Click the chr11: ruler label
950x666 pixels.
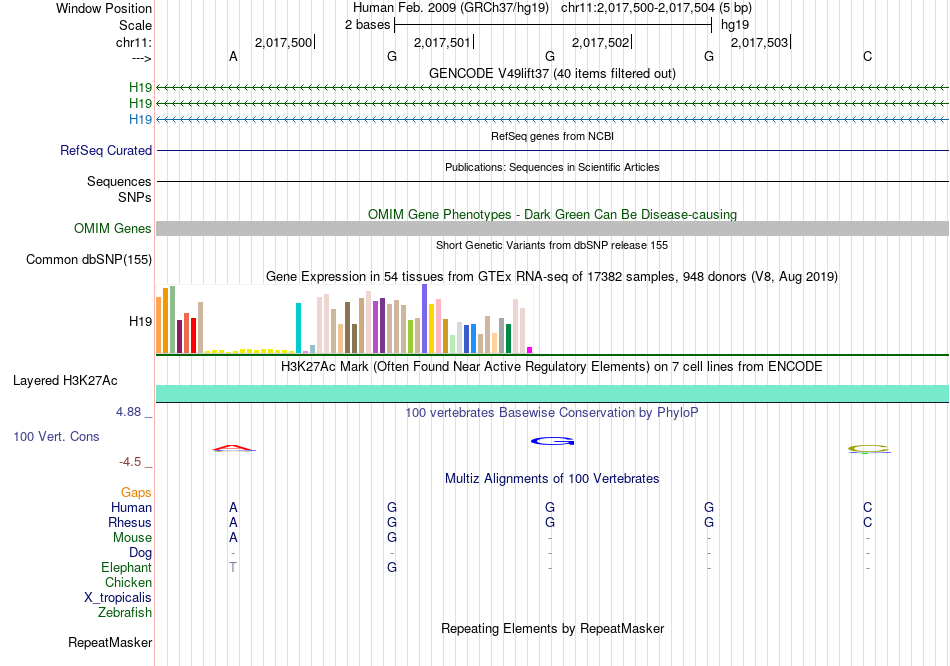coord(133,42)
